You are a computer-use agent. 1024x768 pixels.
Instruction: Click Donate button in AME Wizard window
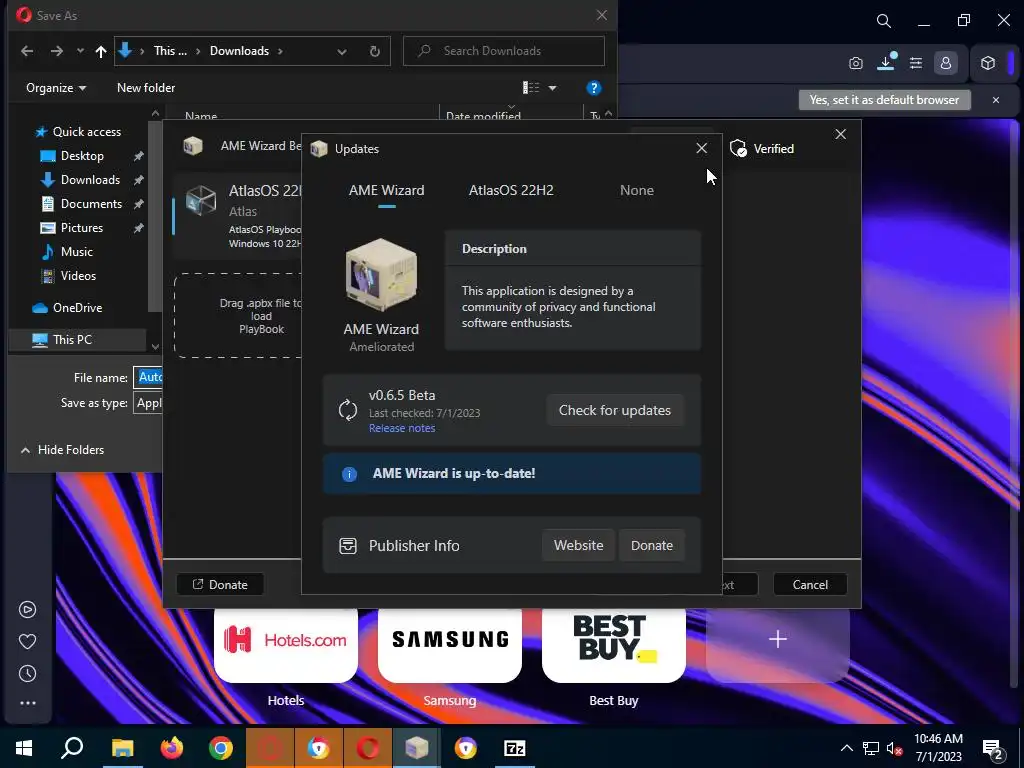(220, 584)
